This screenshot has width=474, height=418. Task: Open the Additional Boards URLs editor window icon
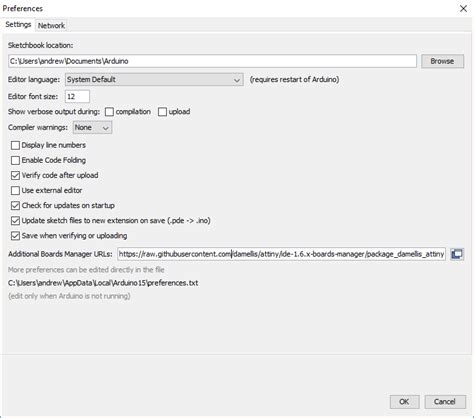[457, 254]
